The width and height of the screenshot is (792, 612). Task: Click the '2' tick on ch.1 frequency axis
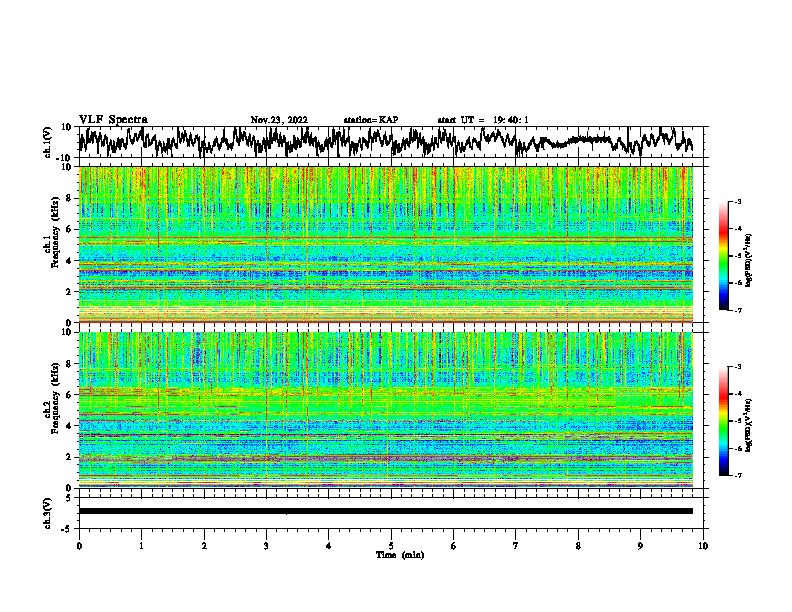coord(69,292)
